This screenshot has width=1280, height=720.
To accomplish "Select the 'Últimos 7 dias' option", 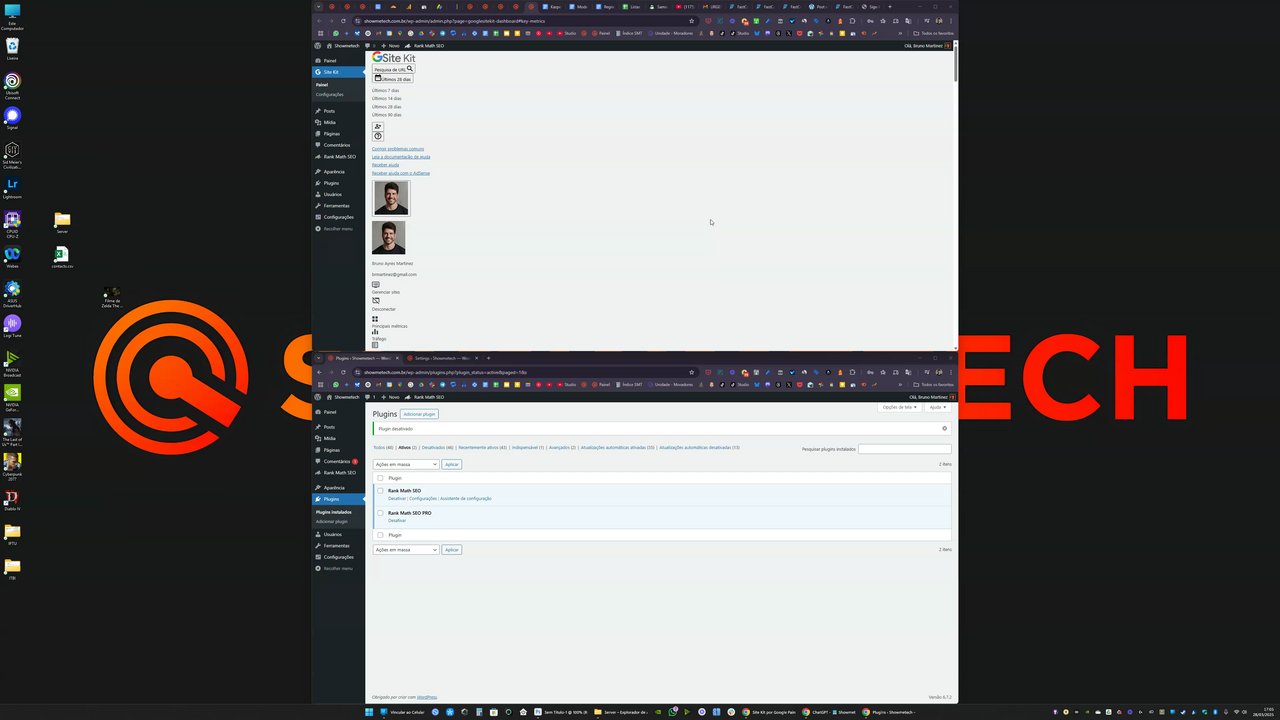I will point(385,90).
